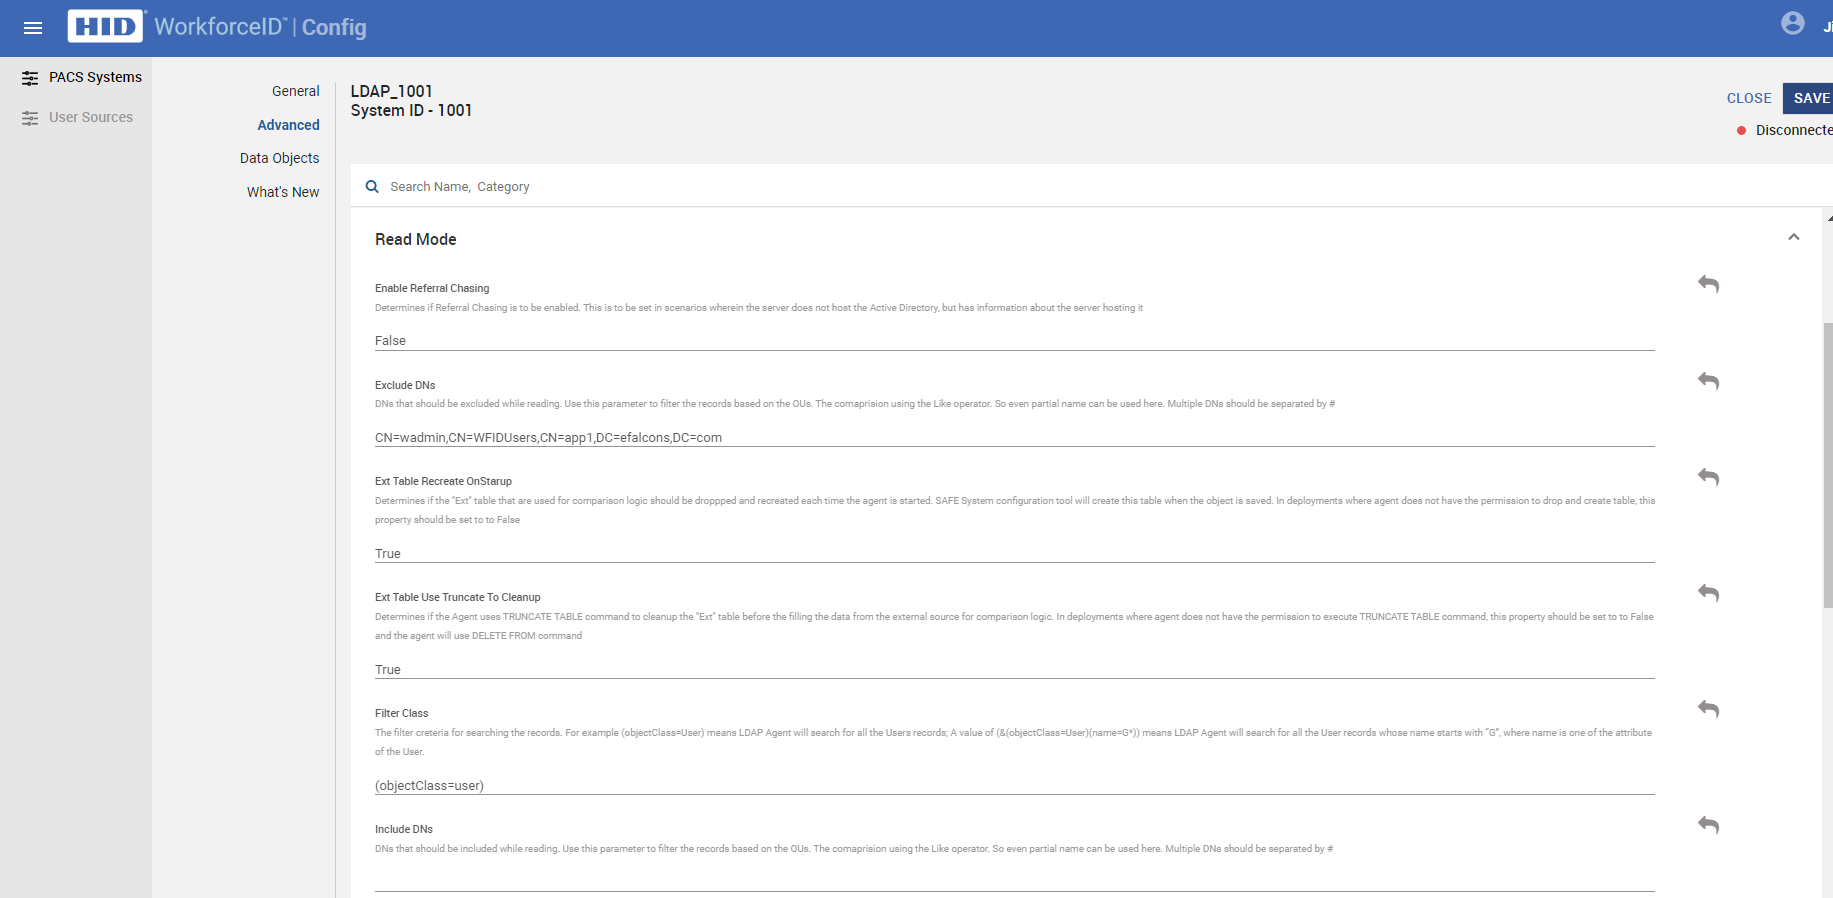
Task: Click the search magnifier icon
Action: 372,187
